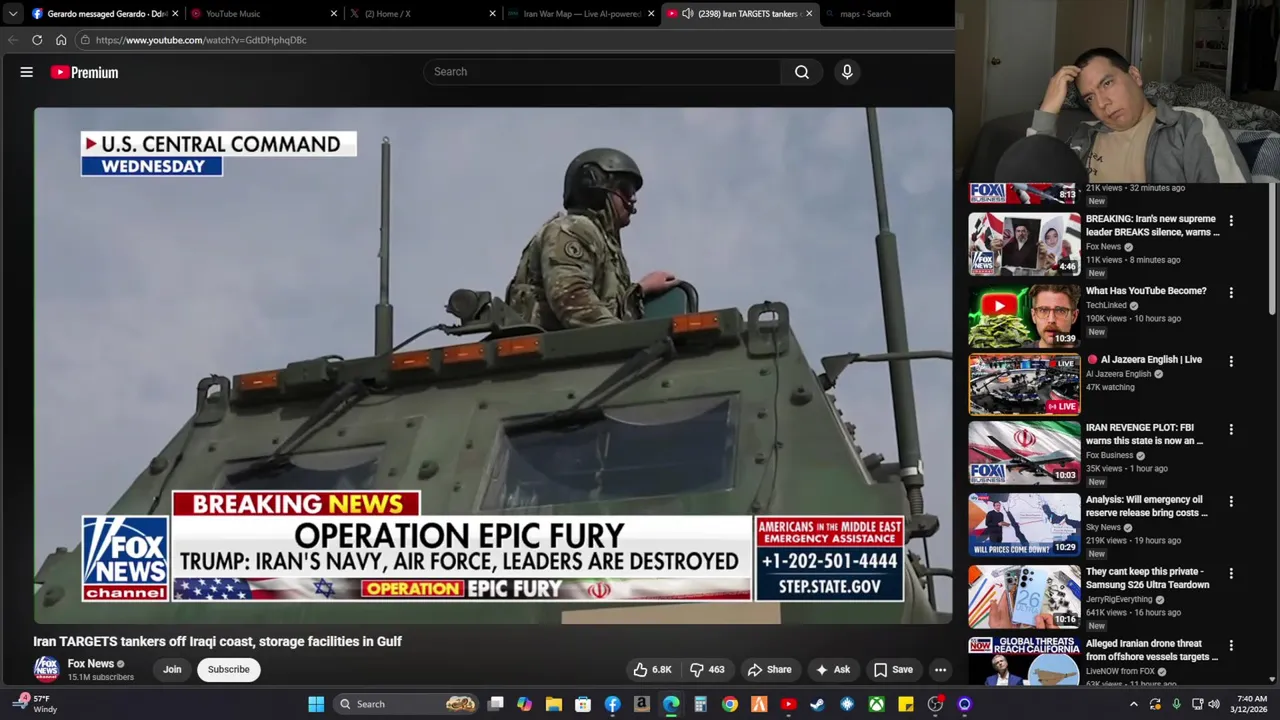1280x720 pixels.
Task: Show hidden system tray icons chevron
Action: 1134,704
